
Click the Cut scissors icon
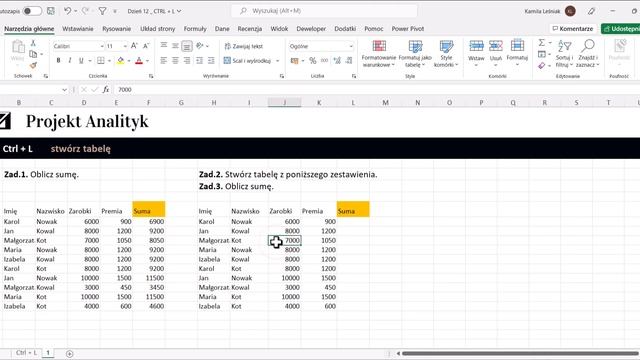pyautogui.click(x=33, y=43)
